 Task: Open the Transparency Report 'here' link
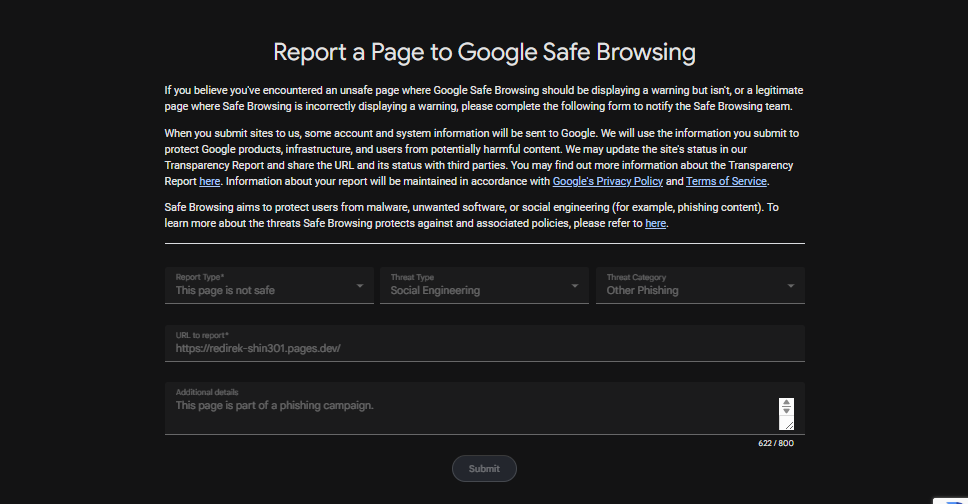click(x=209, y=181)
